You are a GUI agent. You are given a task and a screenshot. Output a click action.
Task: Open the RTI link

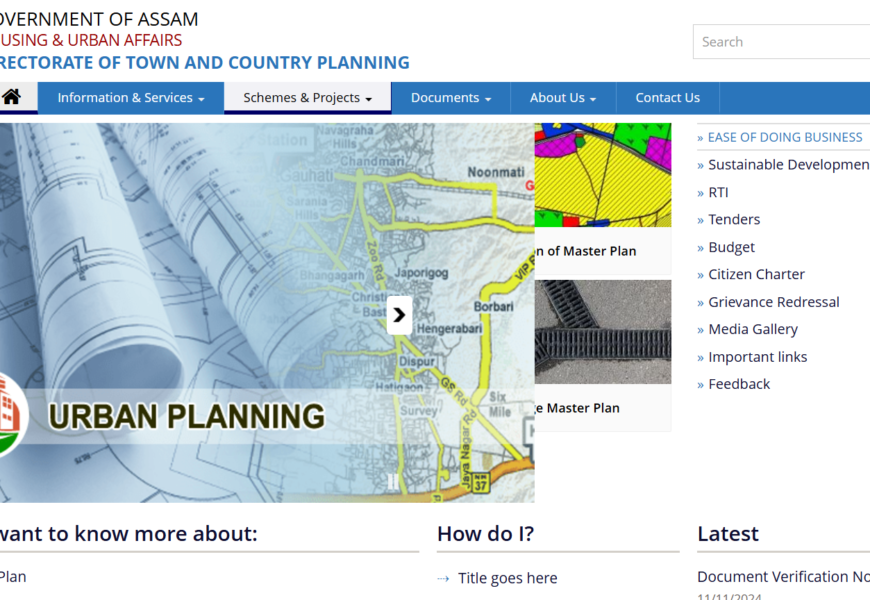click(718, 192)
